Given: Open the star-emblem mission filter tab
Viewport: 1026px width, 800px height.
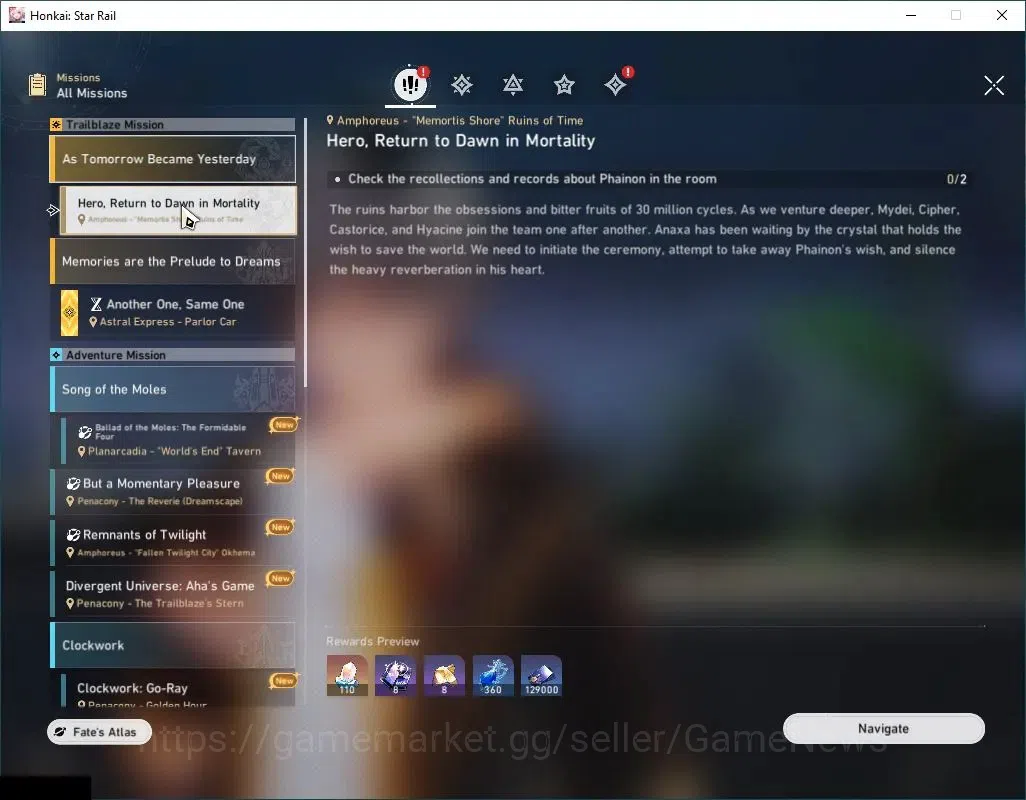Looking at the screenshot, I should (x=564, y=85).
